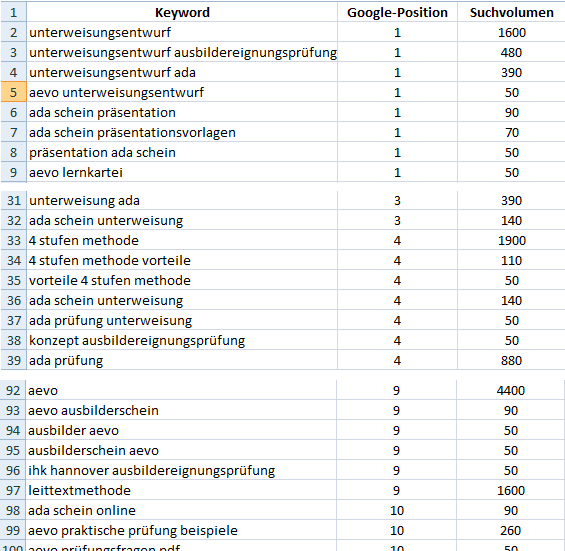
Task: Click 'ada schein unterweisung' in row 32
Action: [x=182, y=221]
